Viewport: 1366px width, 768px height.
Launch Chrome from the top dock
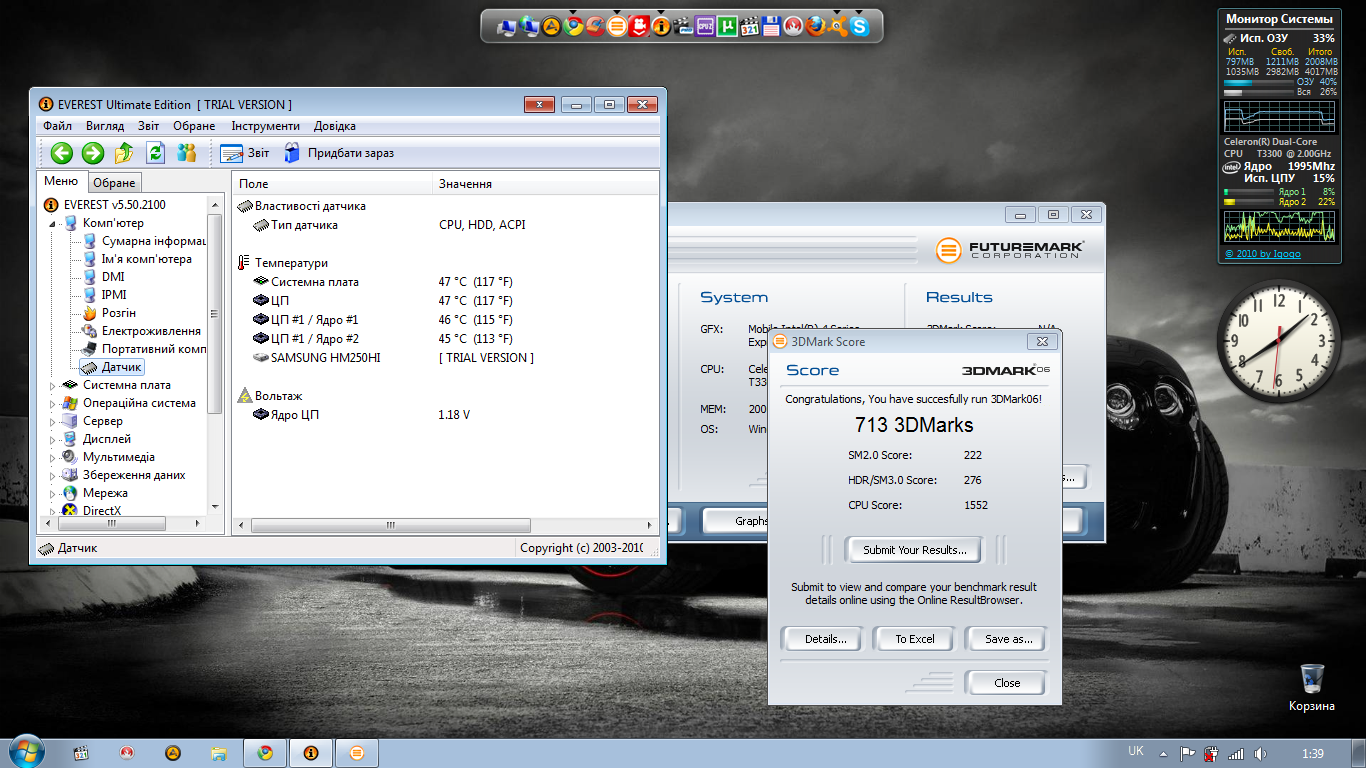tap(573, 26)
